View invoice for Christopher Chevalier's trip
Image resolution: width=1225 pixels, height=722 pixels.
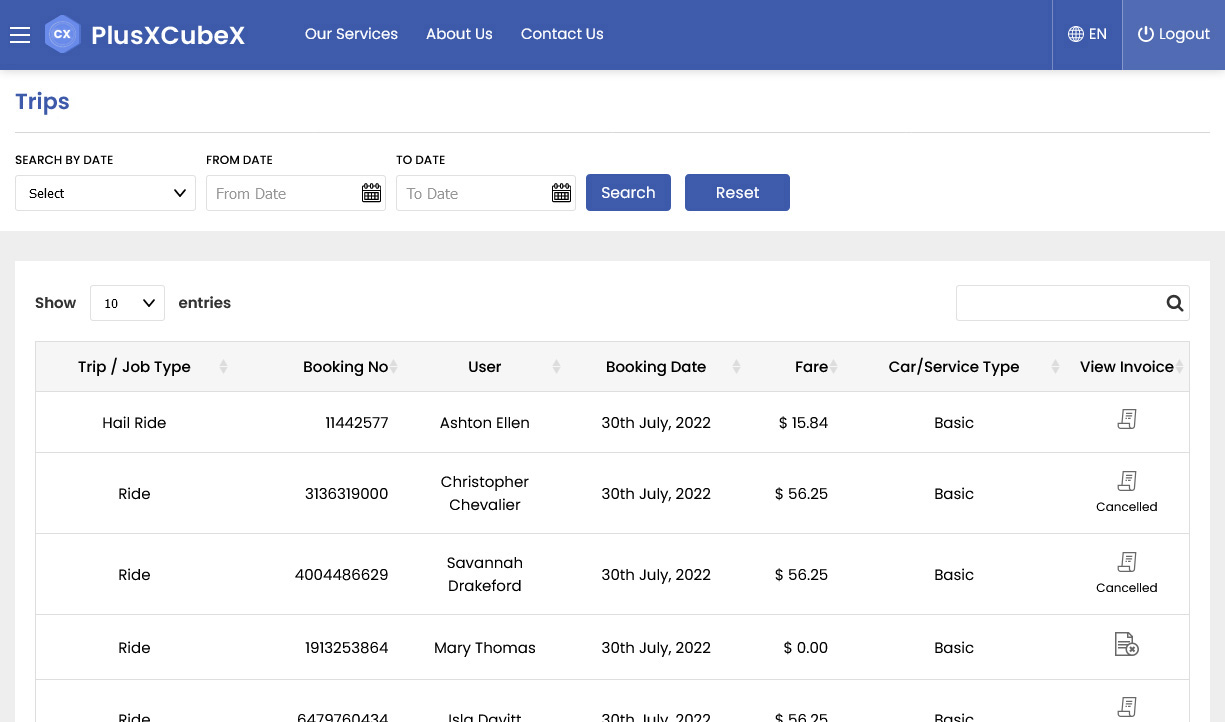tap(1127, 481)
